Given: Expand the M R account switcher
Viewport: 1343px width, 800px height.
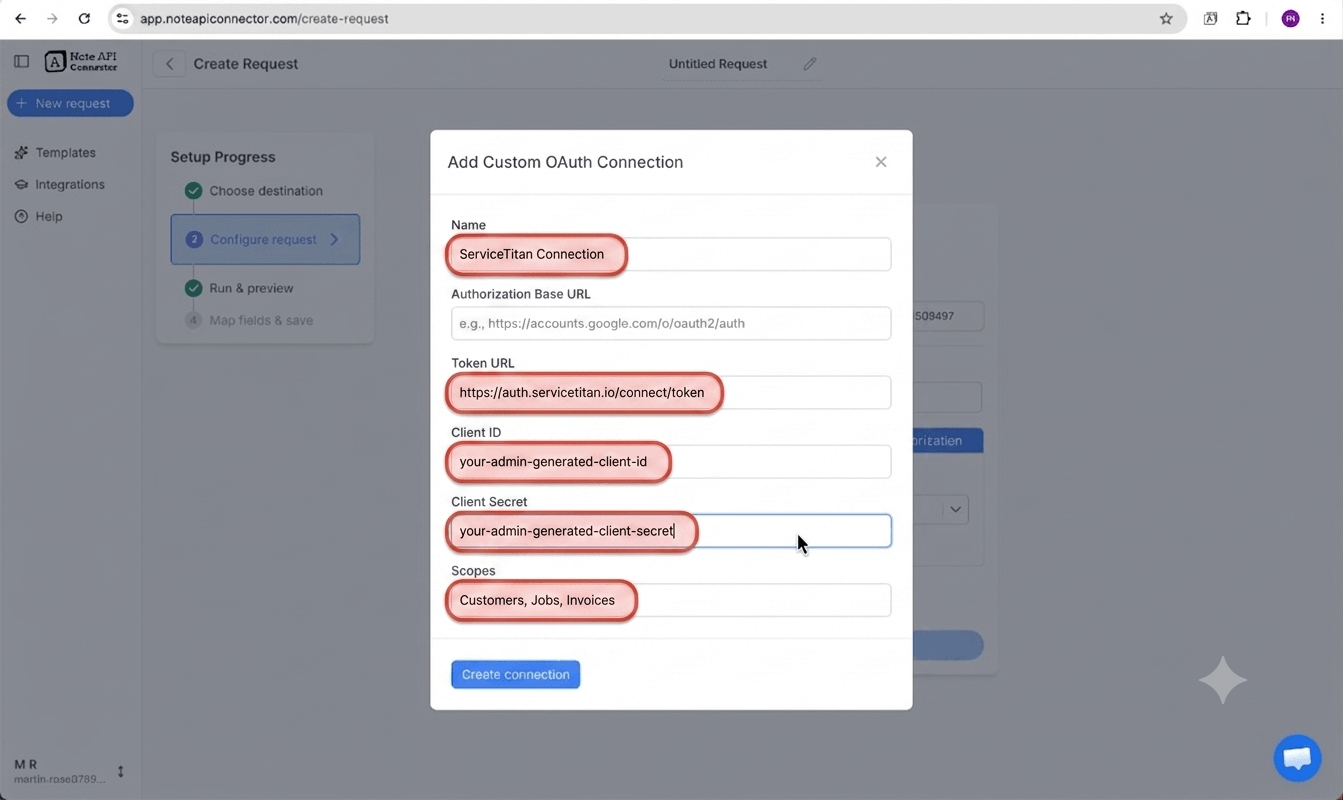Looking at the screenshot, I should coord(121,771).
